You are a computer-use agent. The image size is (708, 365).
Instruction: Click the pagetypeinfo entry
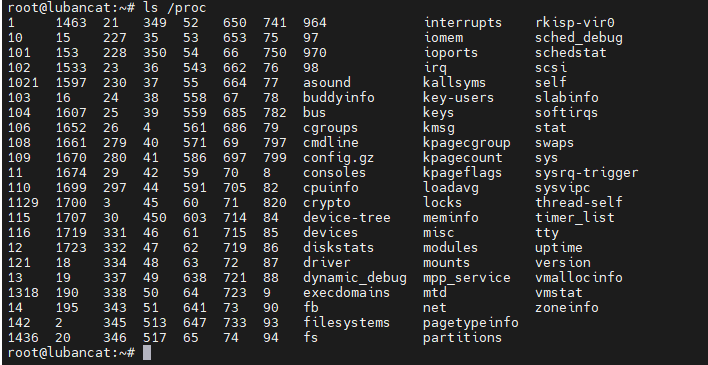point(471,323)
